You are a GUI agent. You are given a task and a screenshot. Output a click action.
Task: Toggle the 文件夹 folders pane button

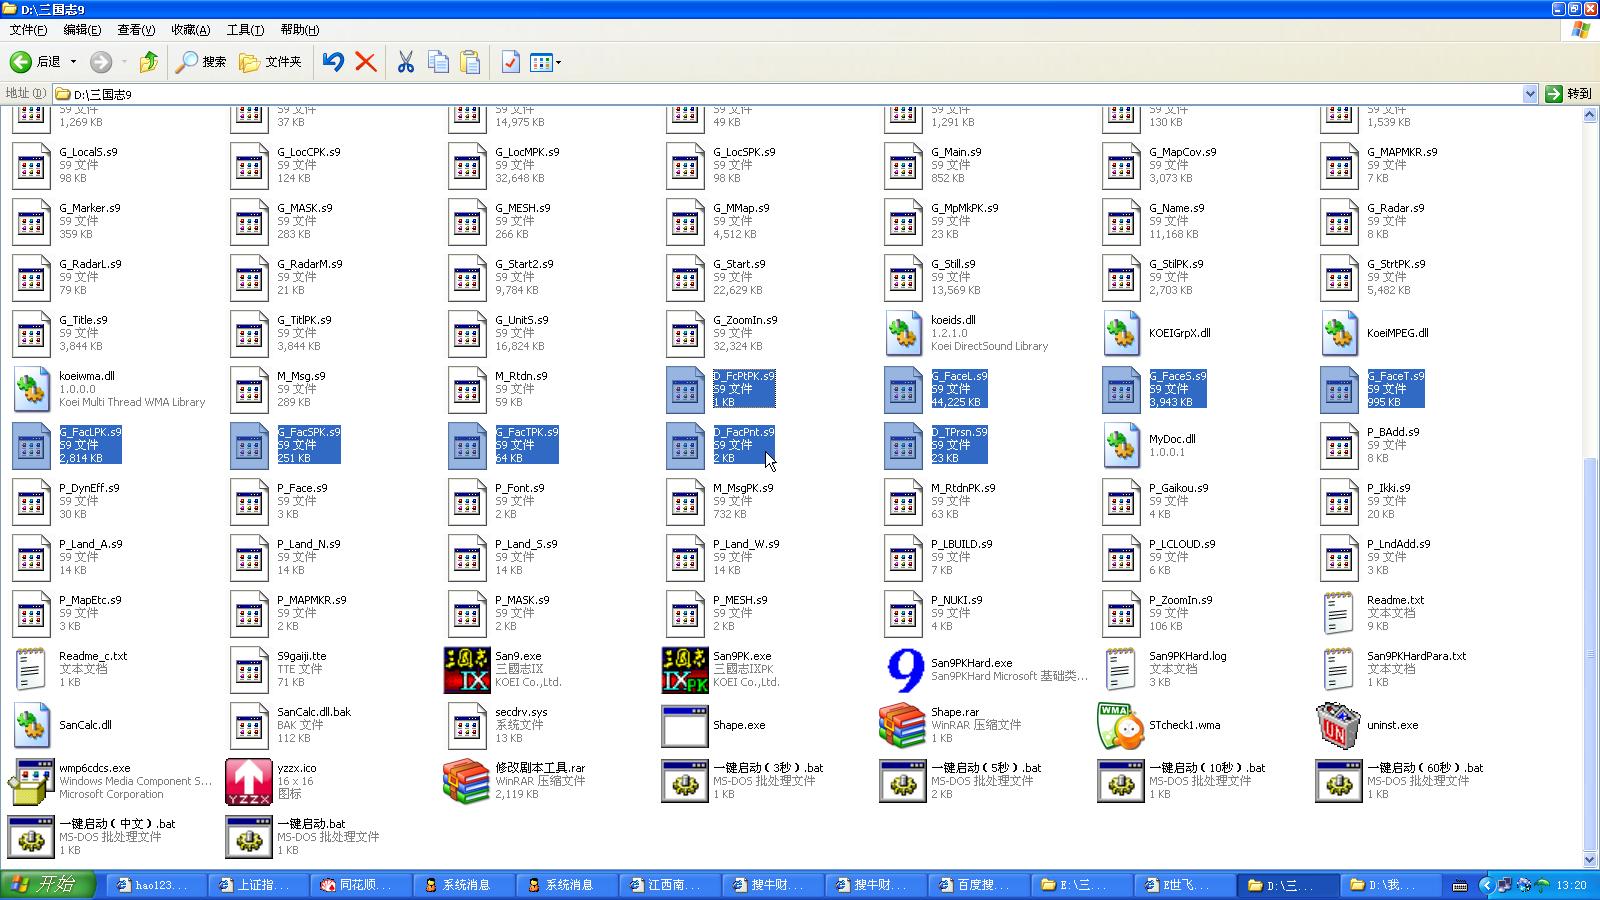tap(270, 62)
